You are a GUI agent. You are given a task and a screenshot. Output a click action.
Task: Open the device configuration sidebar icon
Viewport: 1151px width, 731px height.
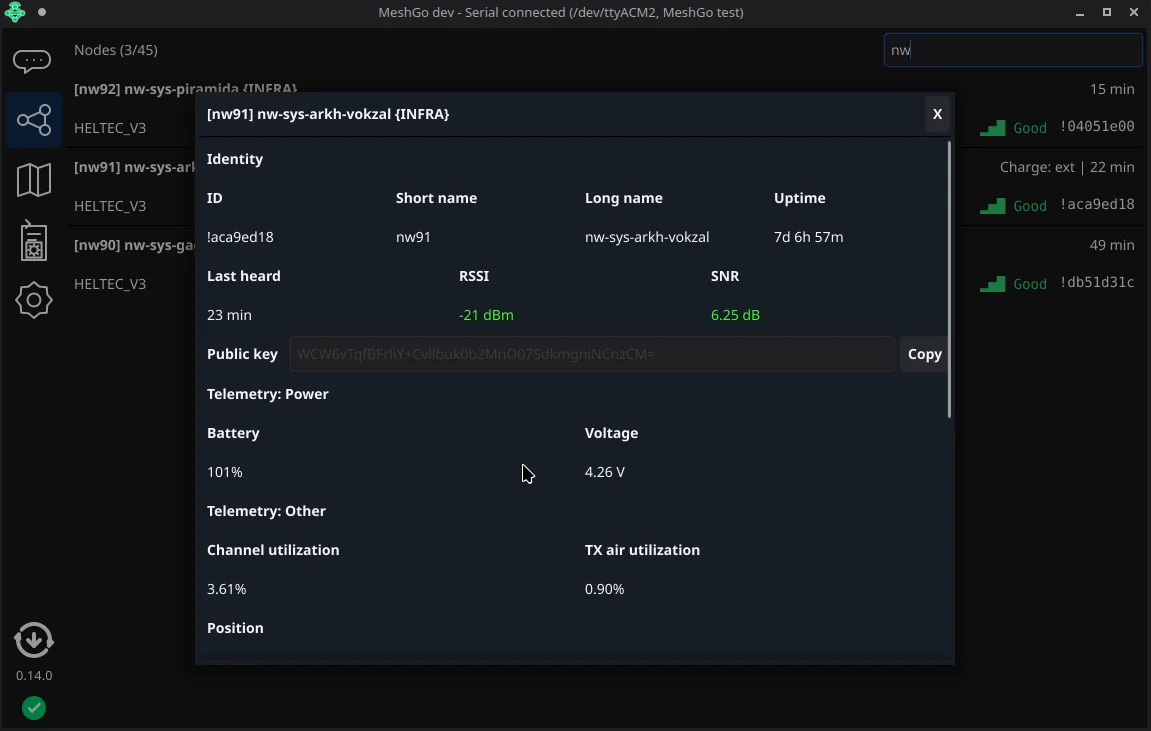point(33,241)
